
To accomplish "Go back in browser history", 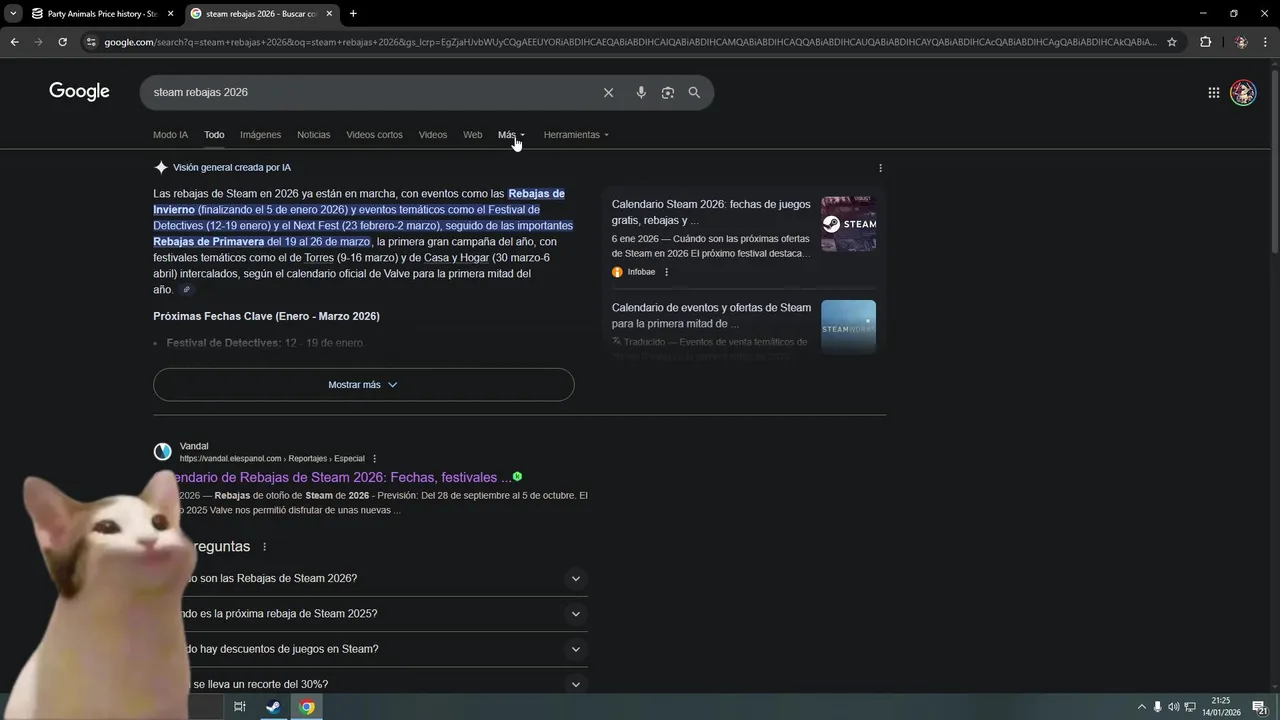I will 14,42.
